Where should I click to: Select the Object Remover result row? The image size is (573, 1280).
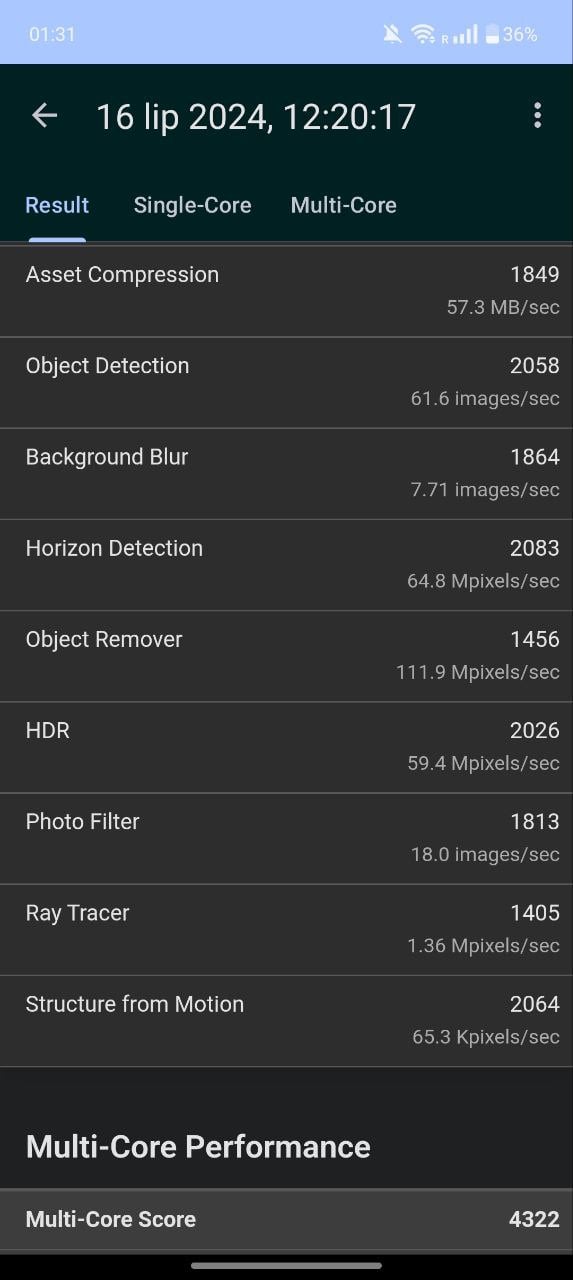click(x=286, y=656)
